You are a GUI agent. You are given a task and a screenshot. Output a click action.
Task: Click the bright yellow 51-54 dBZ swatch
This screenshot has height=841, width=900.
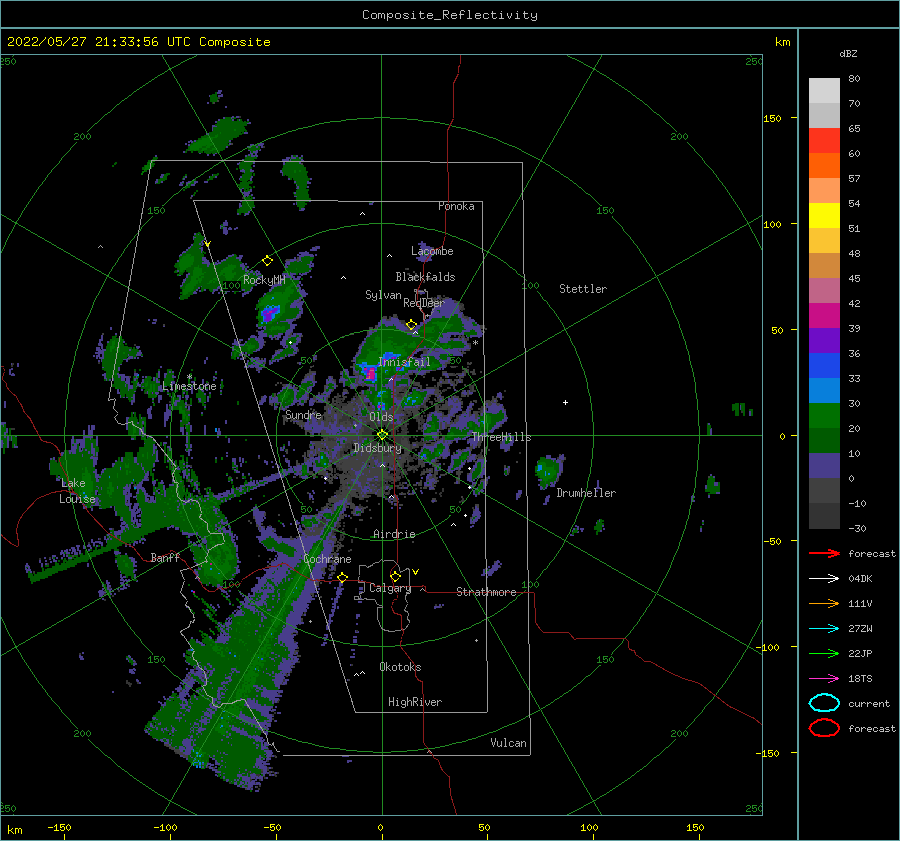[x=824, y=215]
